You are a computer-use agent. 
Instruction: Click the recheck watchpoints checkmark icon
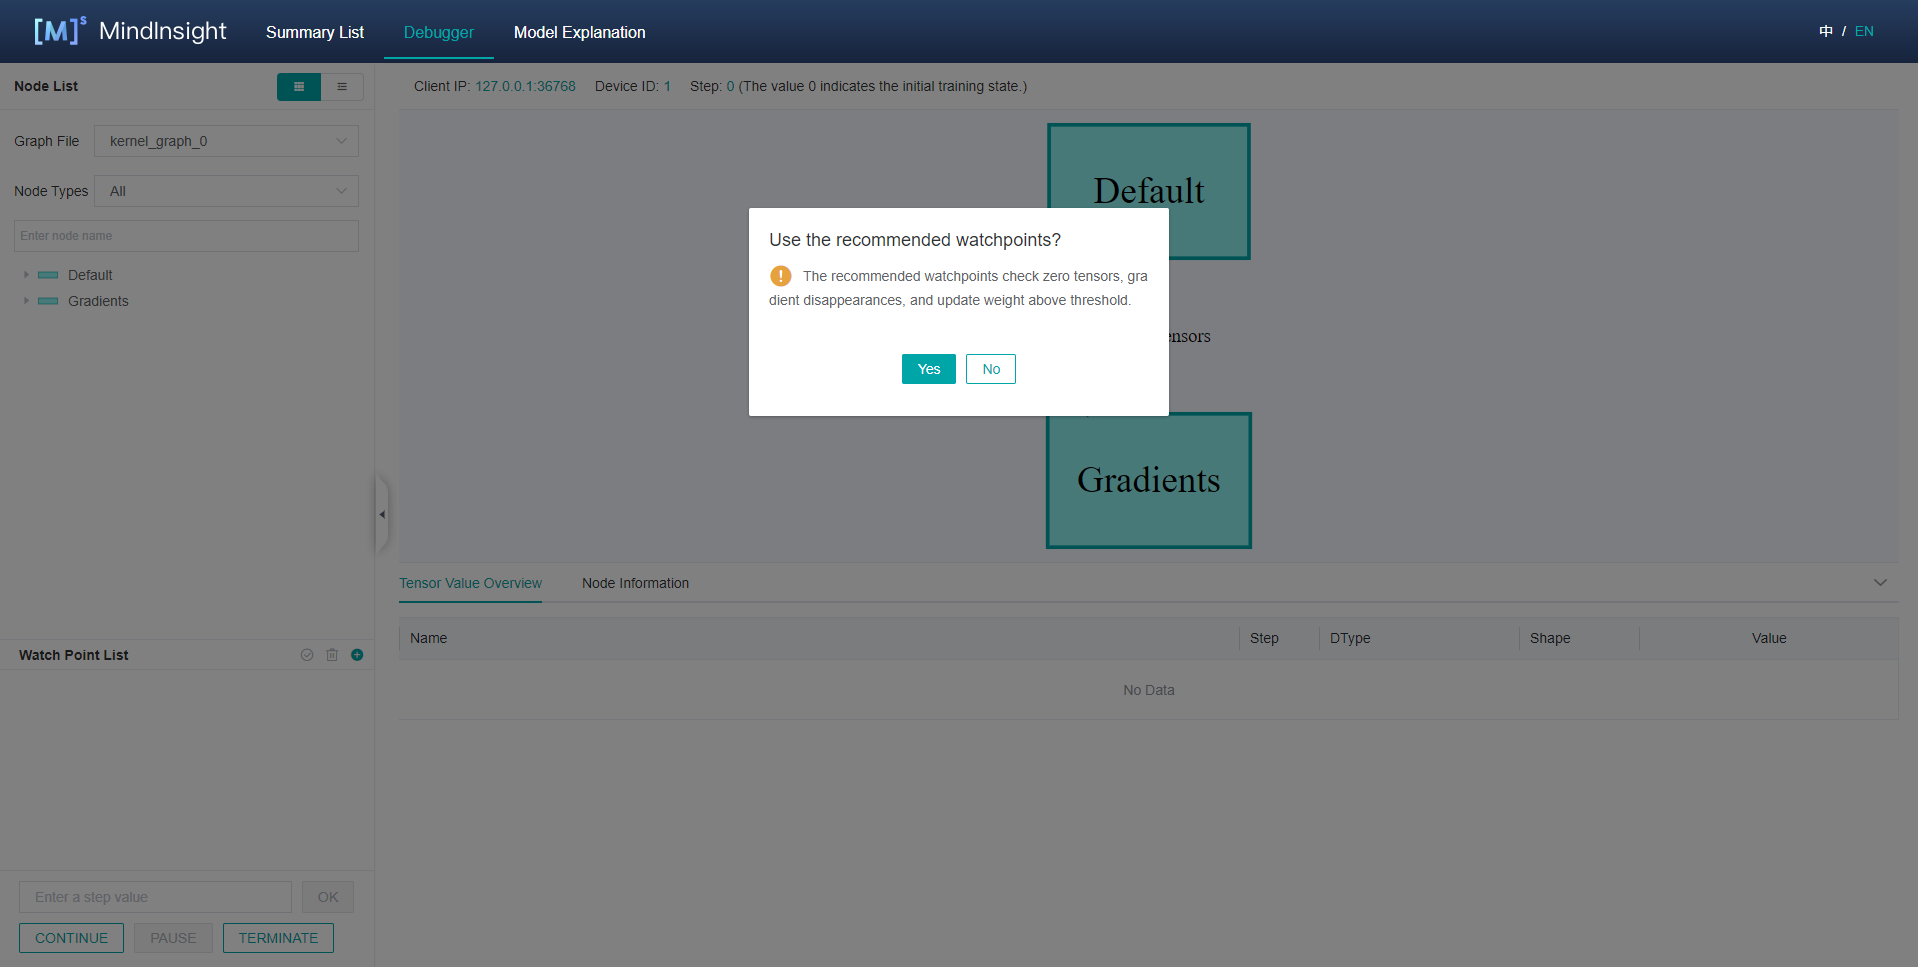pos(307,655)
